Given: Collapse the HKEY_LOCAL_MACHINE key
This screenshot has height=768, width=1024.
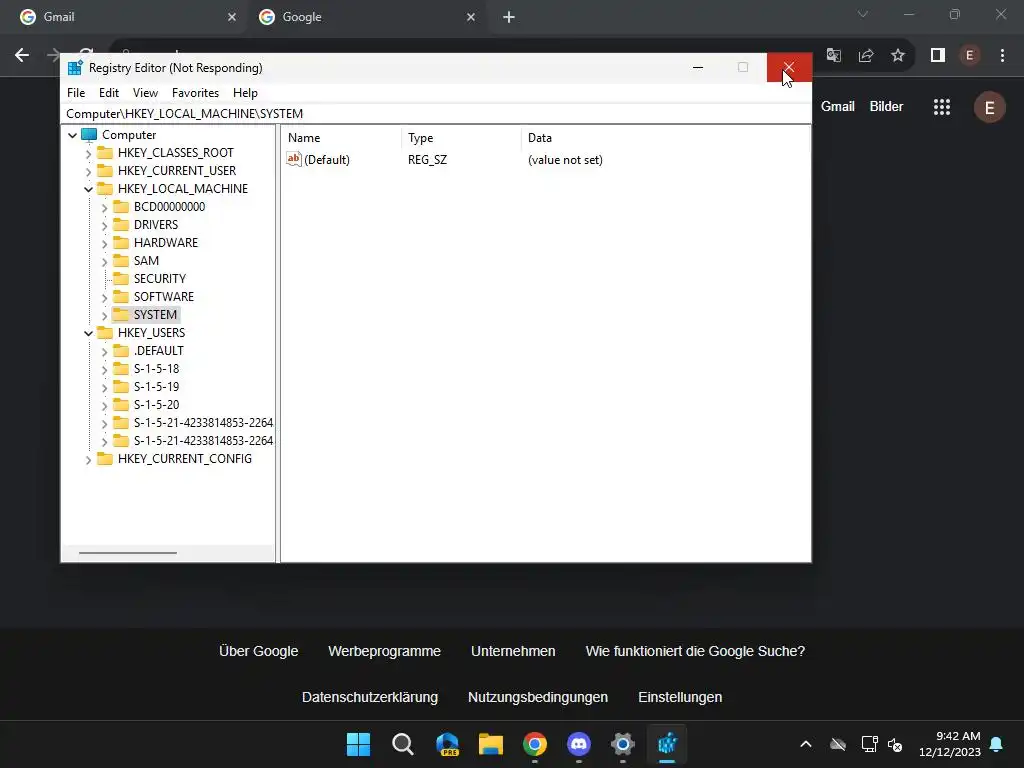Looking at the screenshot, I should (x=88, y=189).
